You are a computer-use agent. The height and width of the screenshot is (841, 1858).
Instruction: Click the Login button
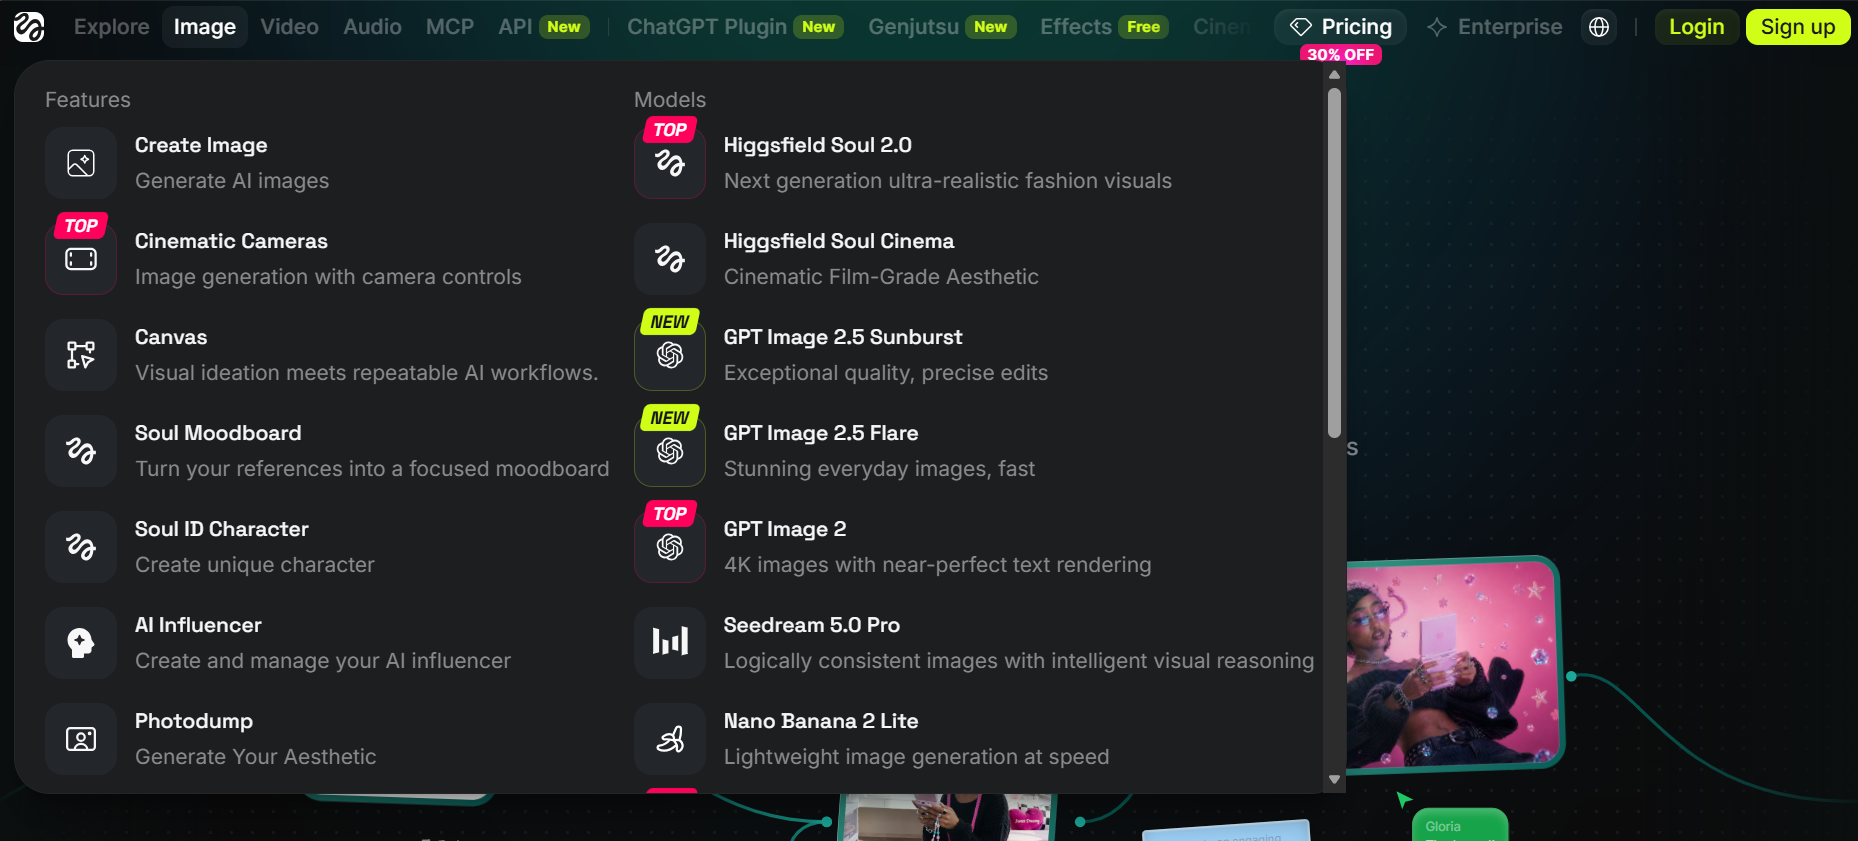1697,27
